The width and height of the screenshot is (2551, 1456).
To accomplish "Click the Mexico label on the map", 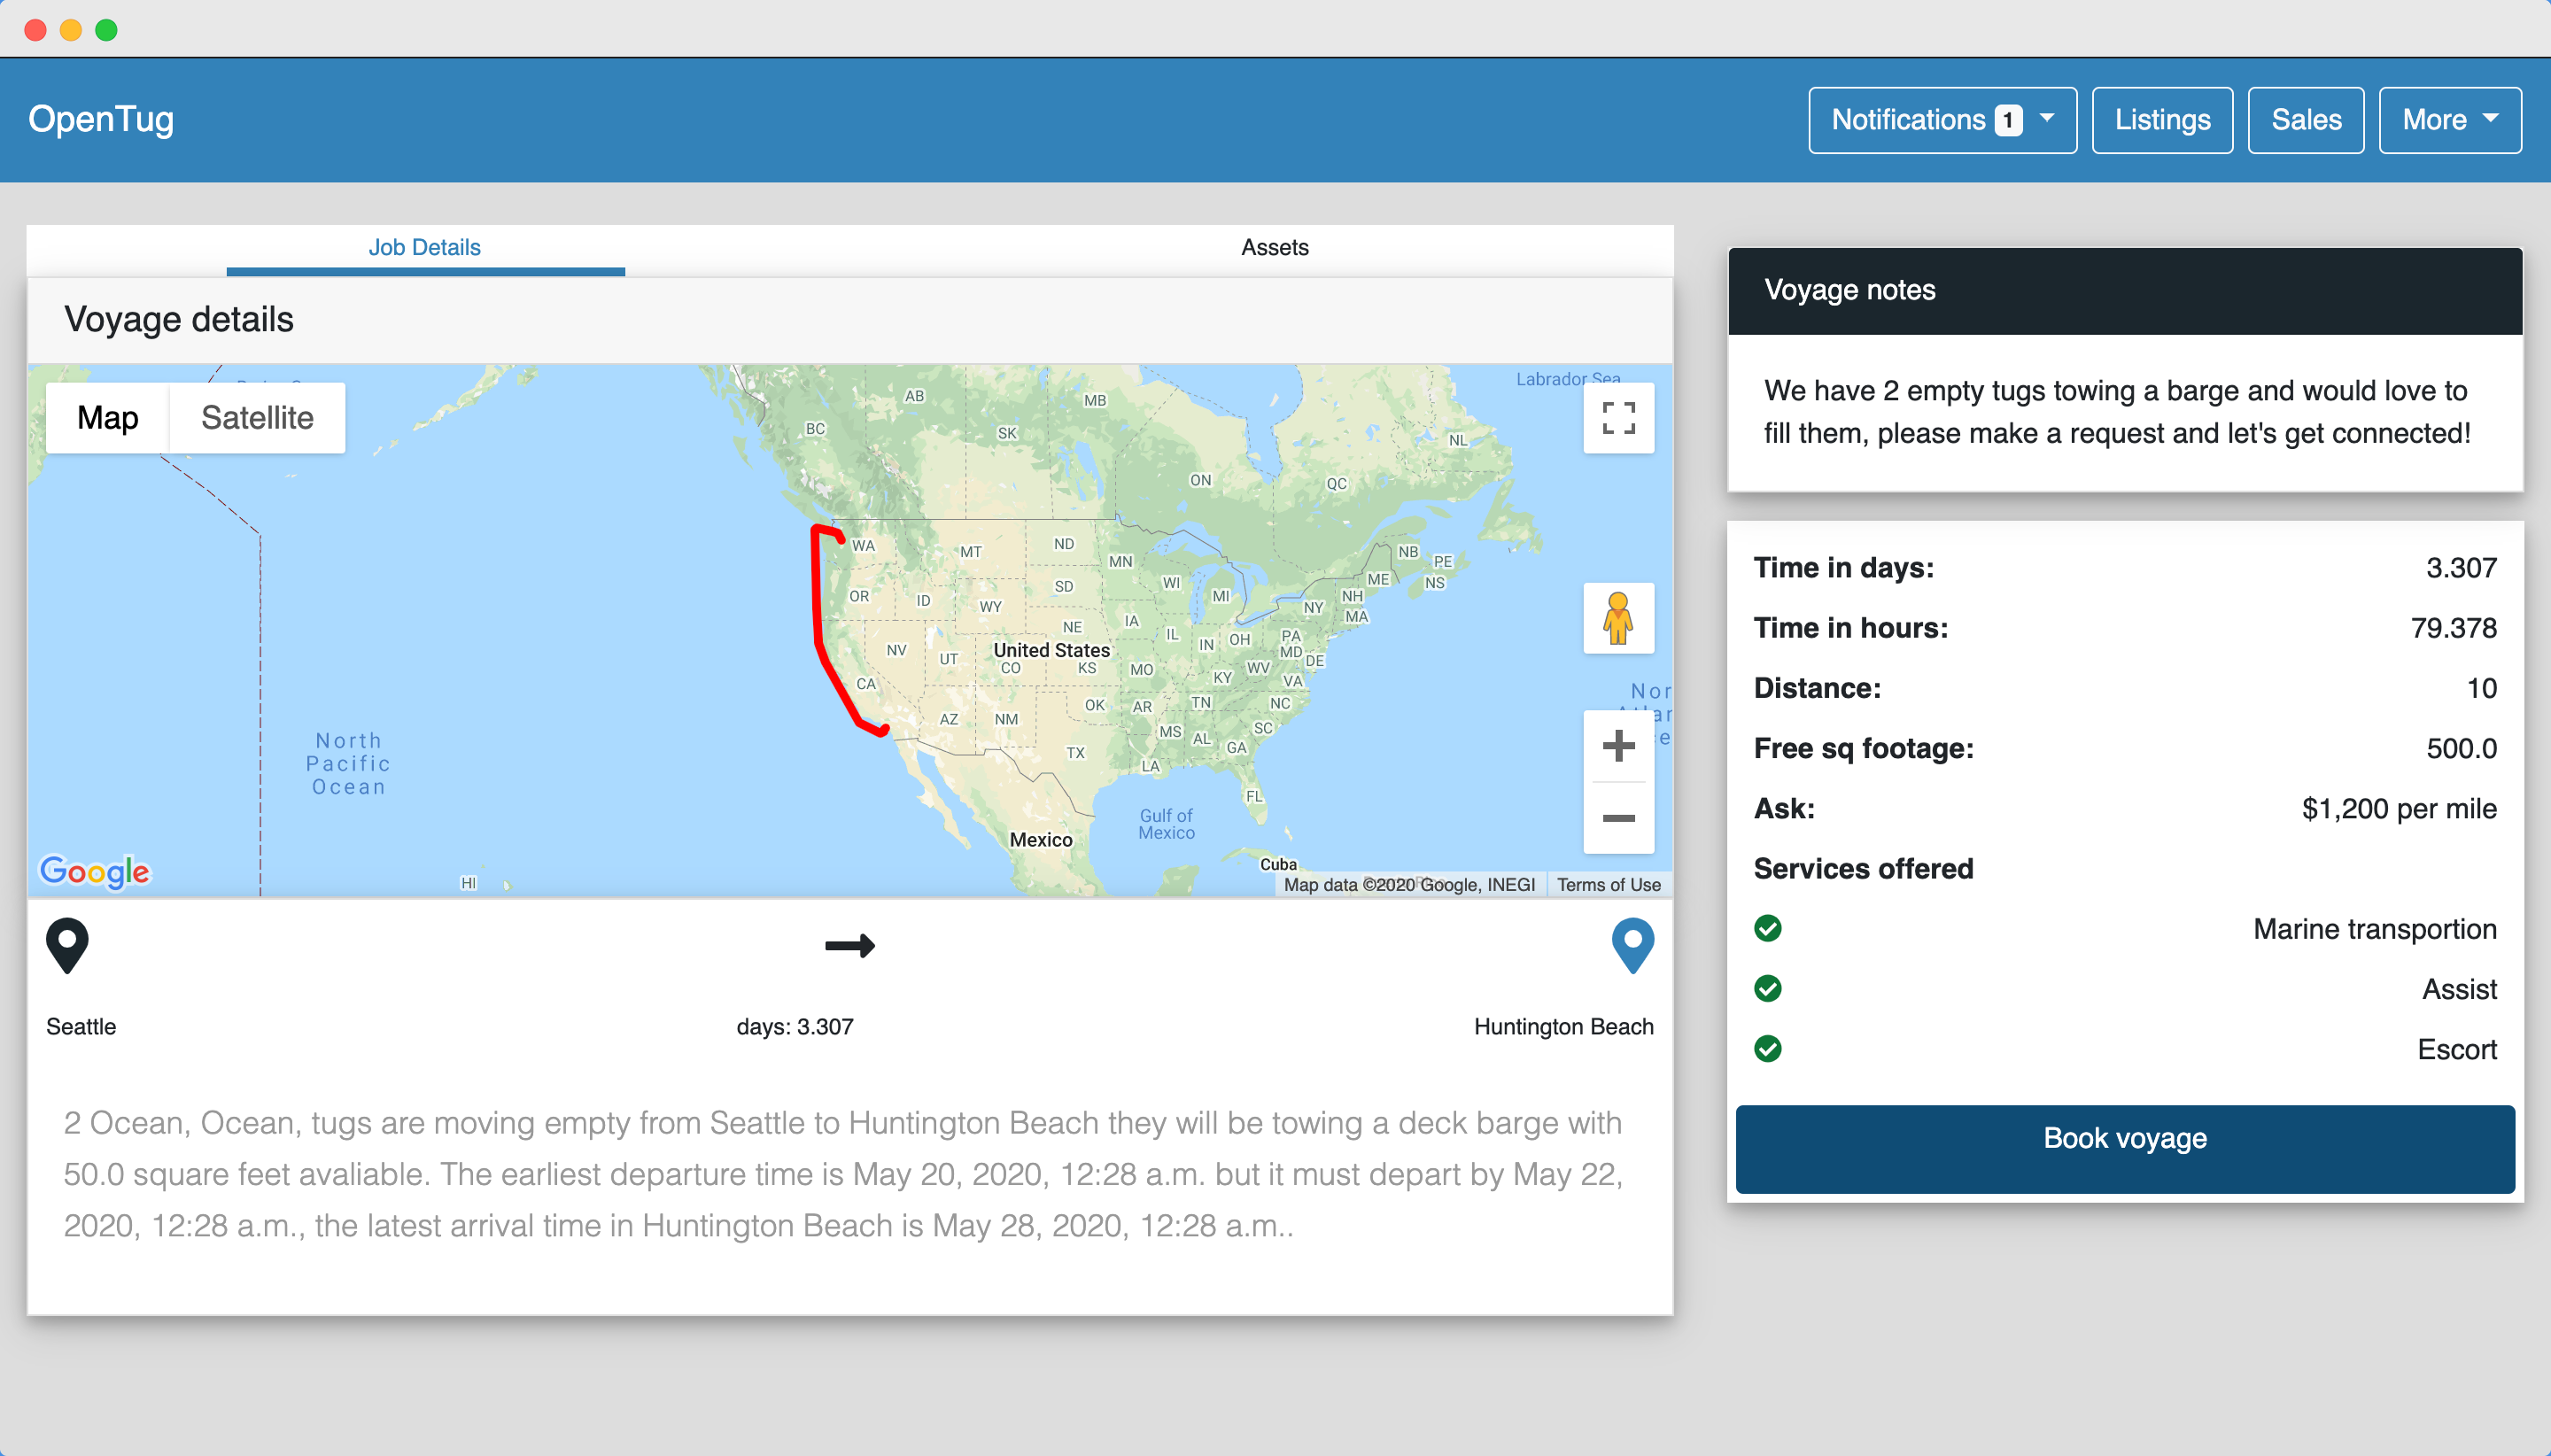I will click(1040, 840).
